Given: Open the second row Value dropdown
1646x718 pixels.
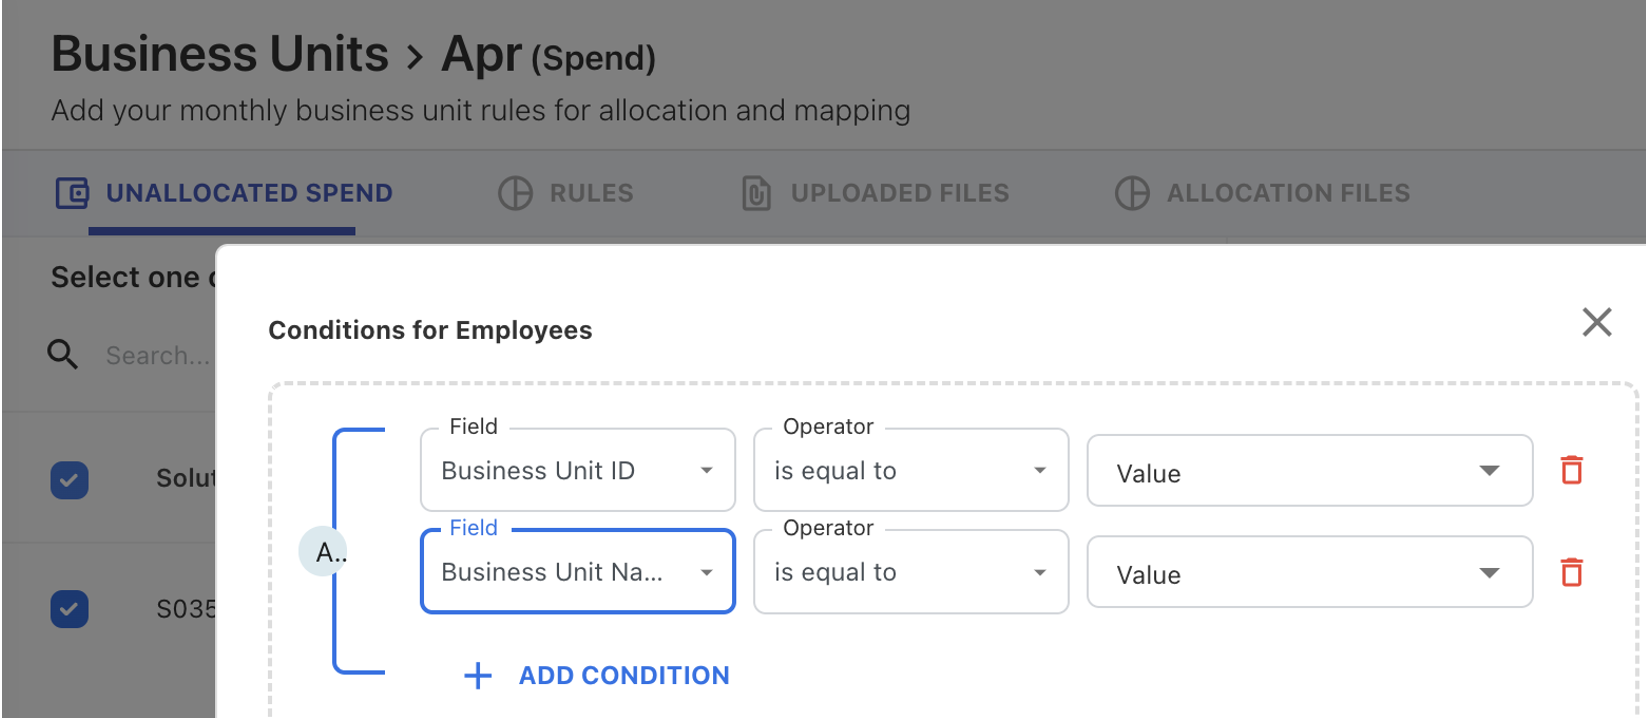Looking at the screenshot, I should (x=1308, y=573).
